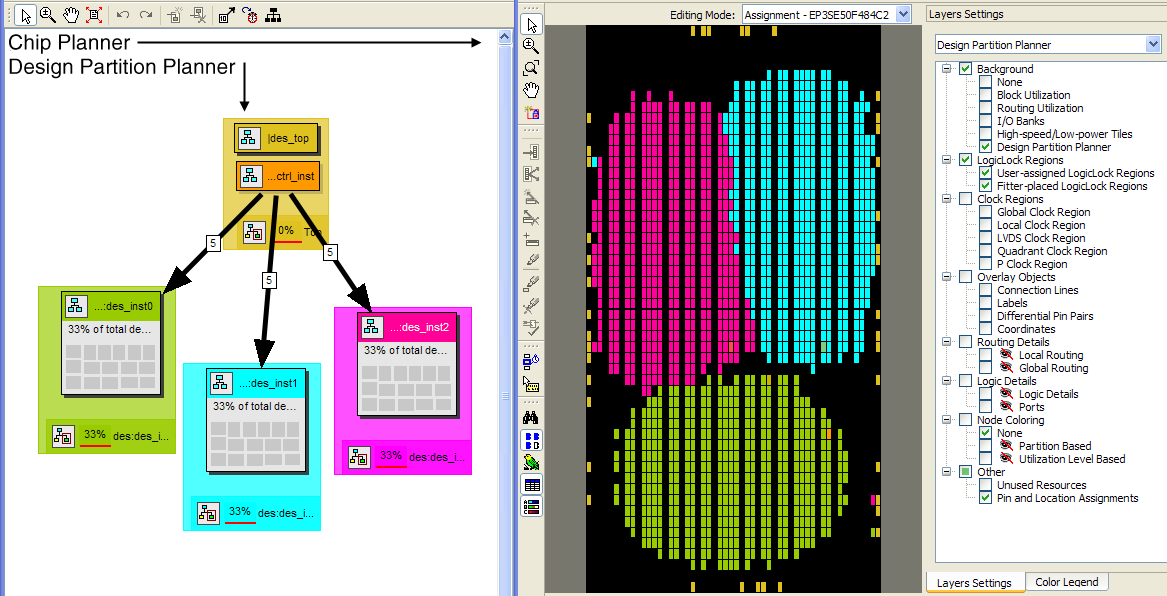Collapse the Routing Details tree node
This screenshot has width=1167, height=596.
click(947, 342)
